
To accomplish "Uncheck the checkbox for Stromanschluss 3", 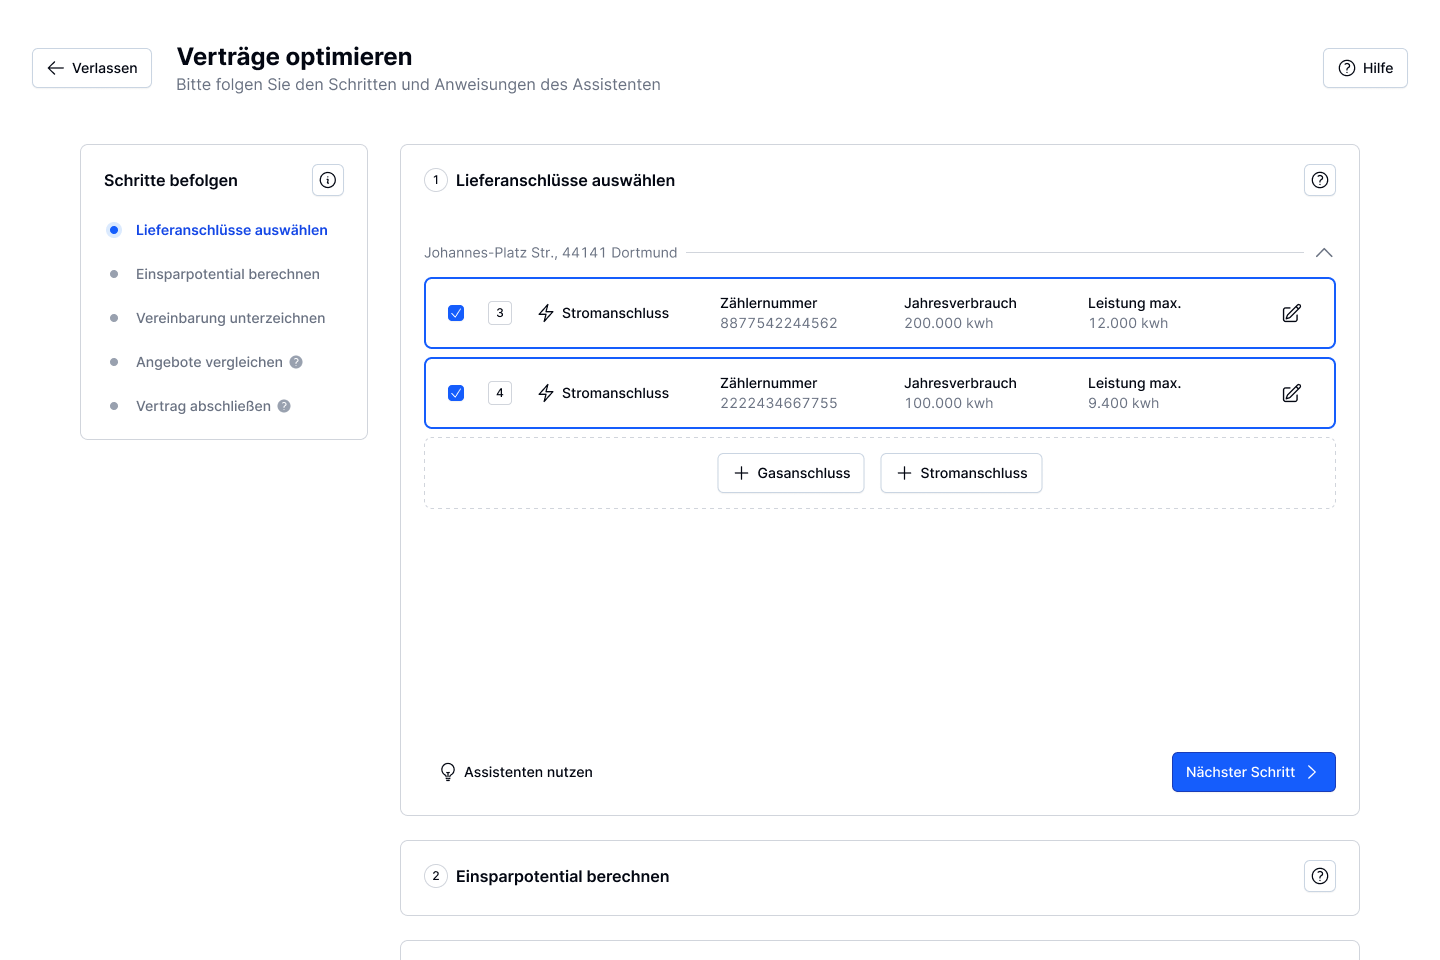I will click(456, 313).
